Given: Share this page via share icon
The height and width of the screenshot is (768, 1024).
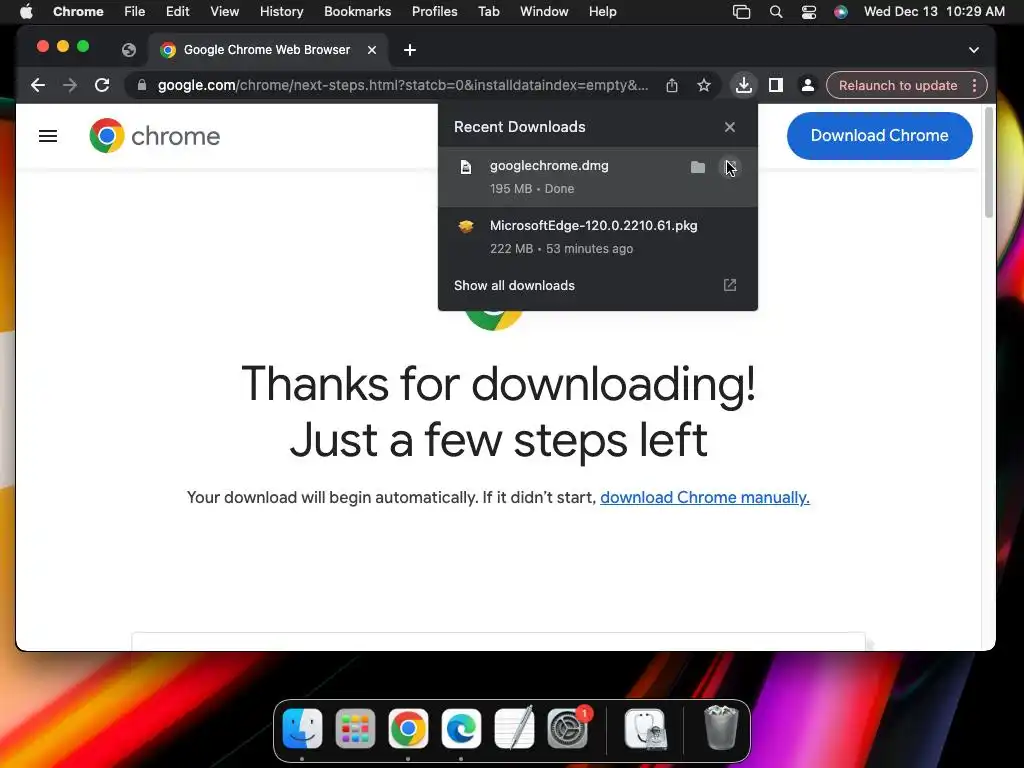Looking at the screenshot, I should pos(672,86).
